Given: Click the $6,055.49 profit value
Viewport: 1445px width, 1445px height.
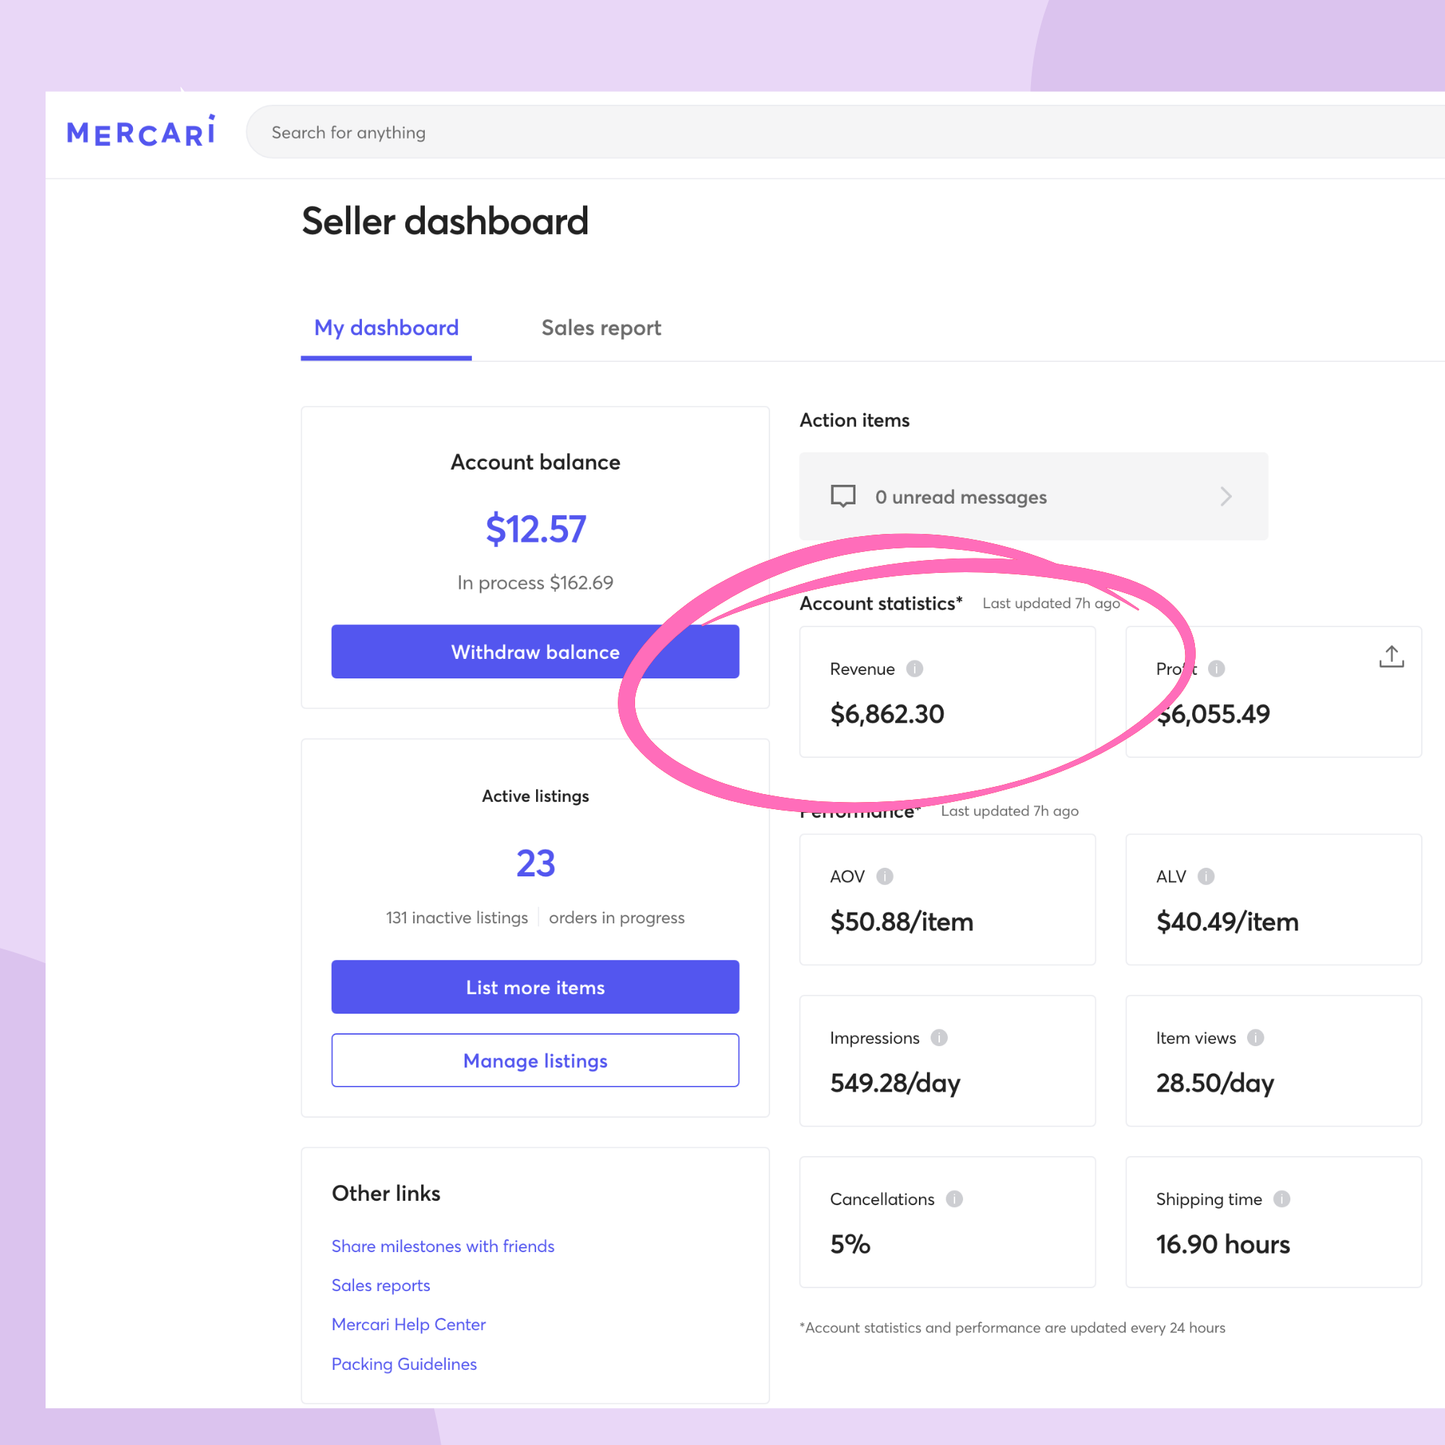Looking at the screenshot, I should 1213,714.
